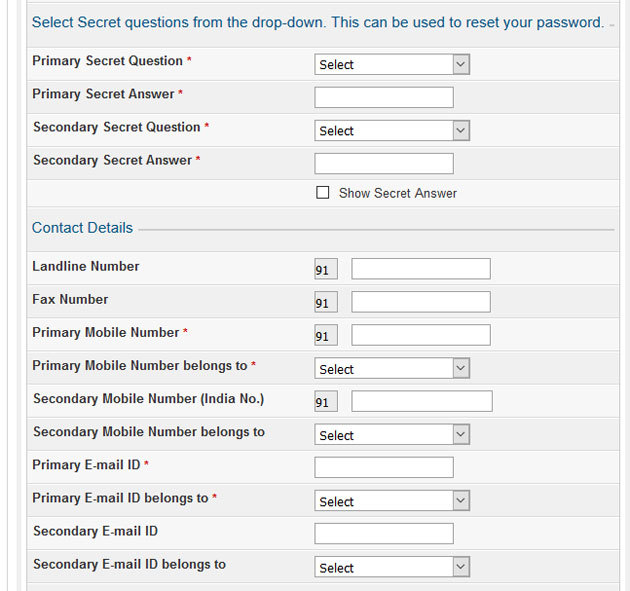630x591 pixels.
Task: Expand Secondary E-mail ID belongs to dropdown
Action: [391, 567]
